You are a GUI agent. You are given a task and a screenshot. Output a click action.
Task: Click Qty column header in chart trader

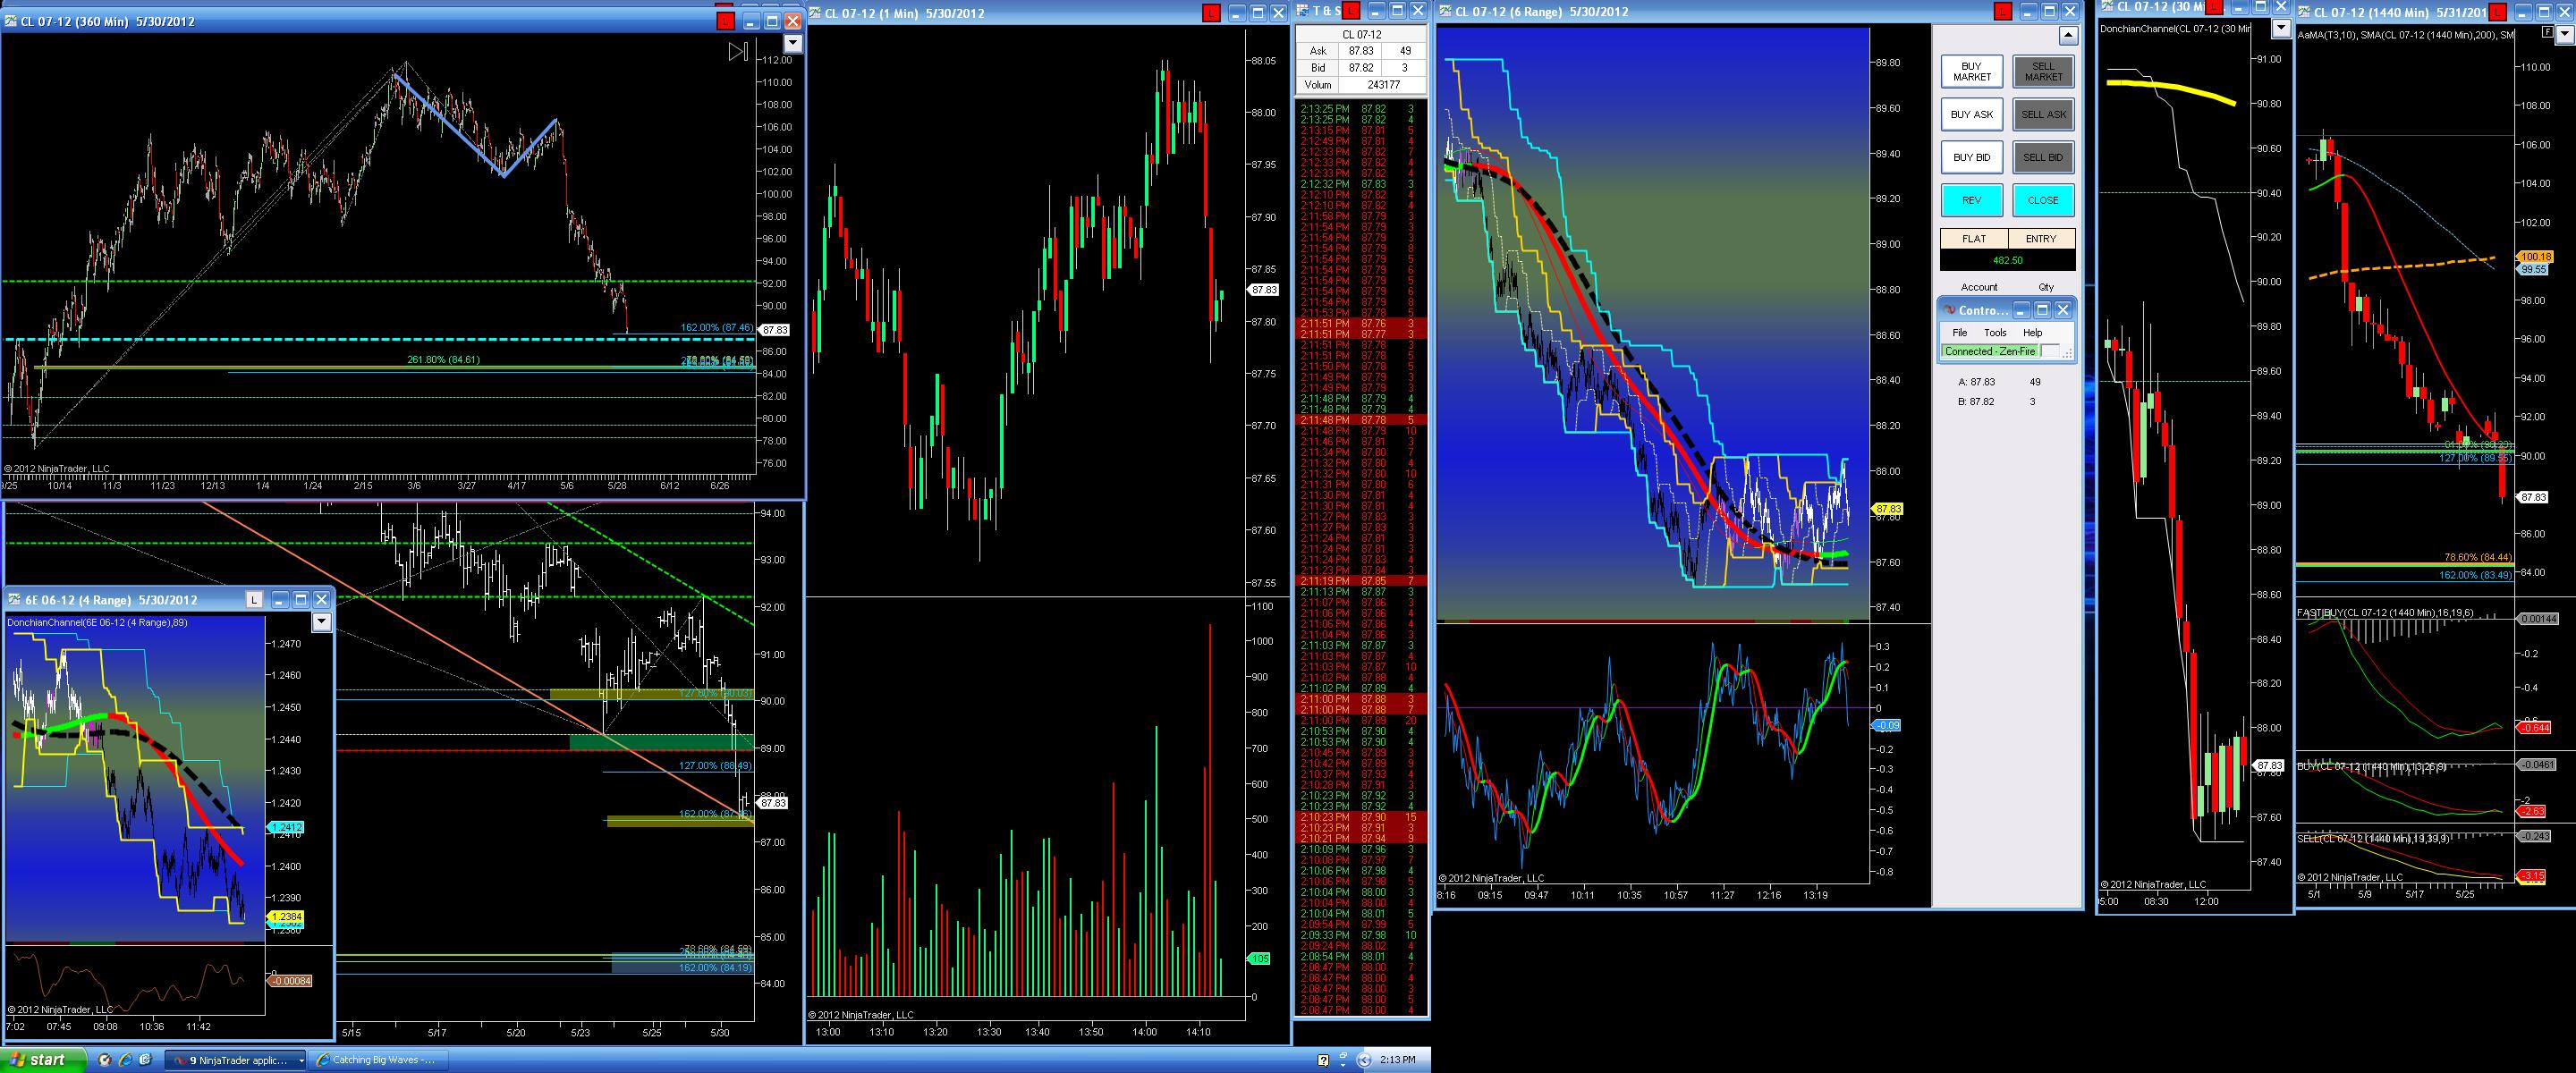[2046, 287]
